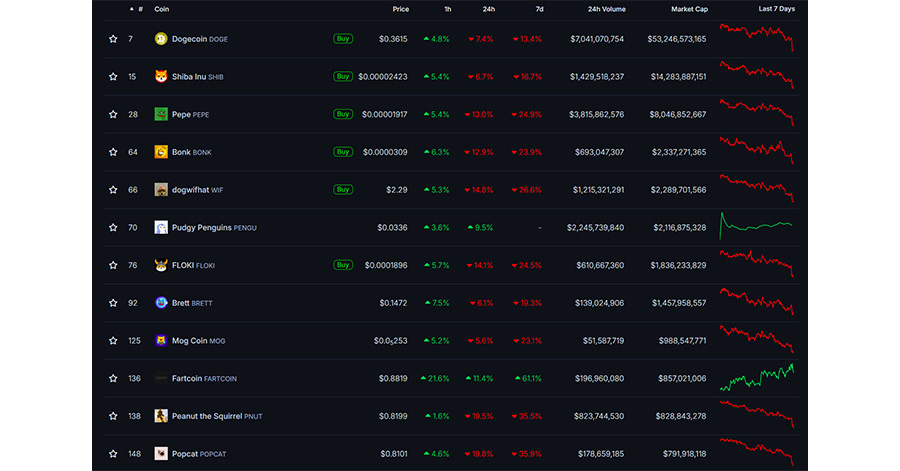This screenshot has width=900, height=471.
Task: Open the Mog Coin MOG page
Action: click(199, 341)
